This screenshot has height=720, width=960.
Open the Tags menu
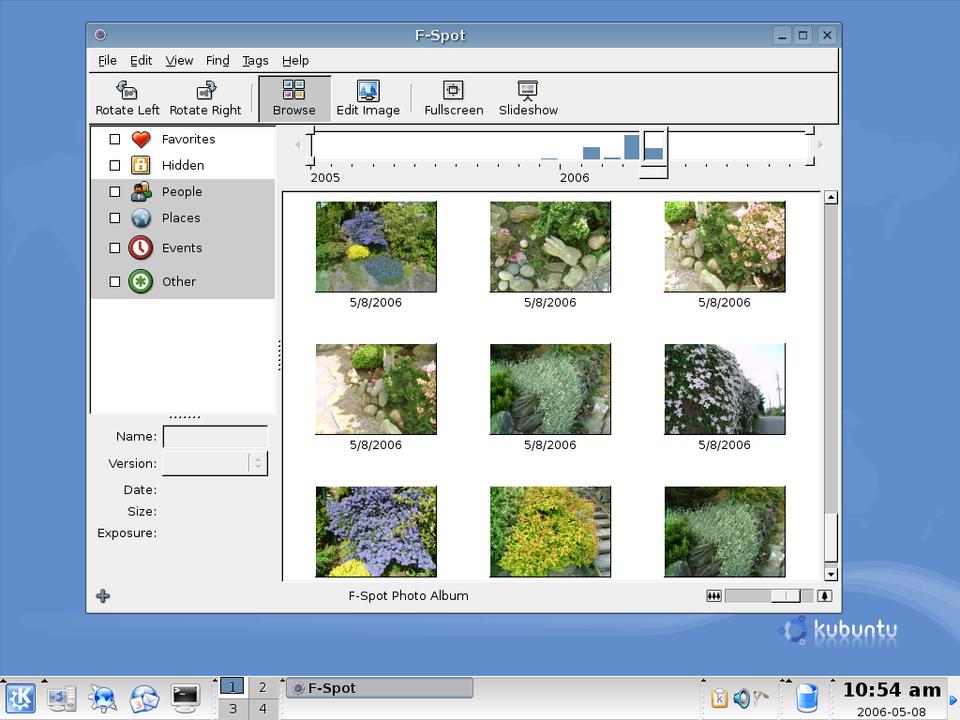click(x=255, y=61)
